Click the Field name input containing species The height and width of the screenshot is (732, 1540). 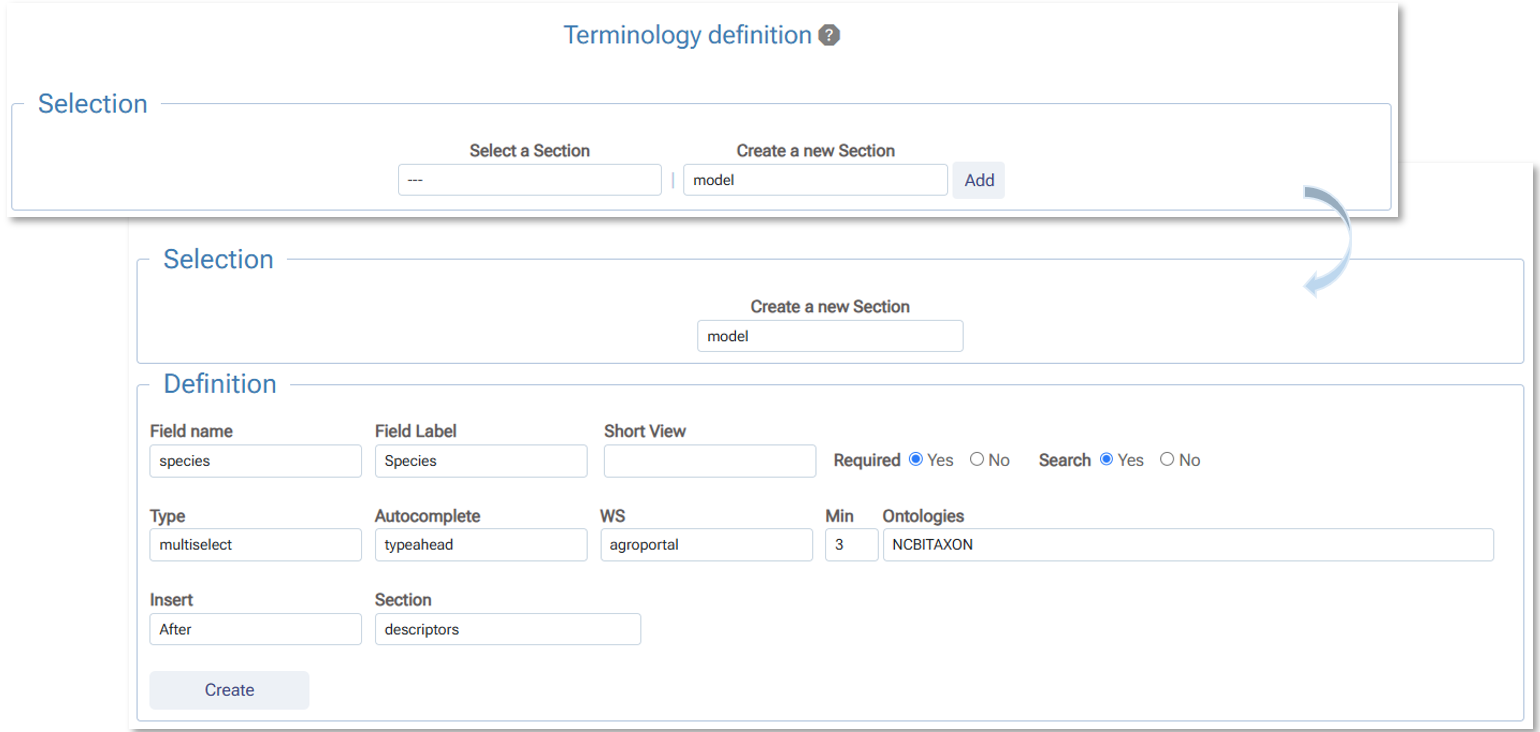coord(255,461)
